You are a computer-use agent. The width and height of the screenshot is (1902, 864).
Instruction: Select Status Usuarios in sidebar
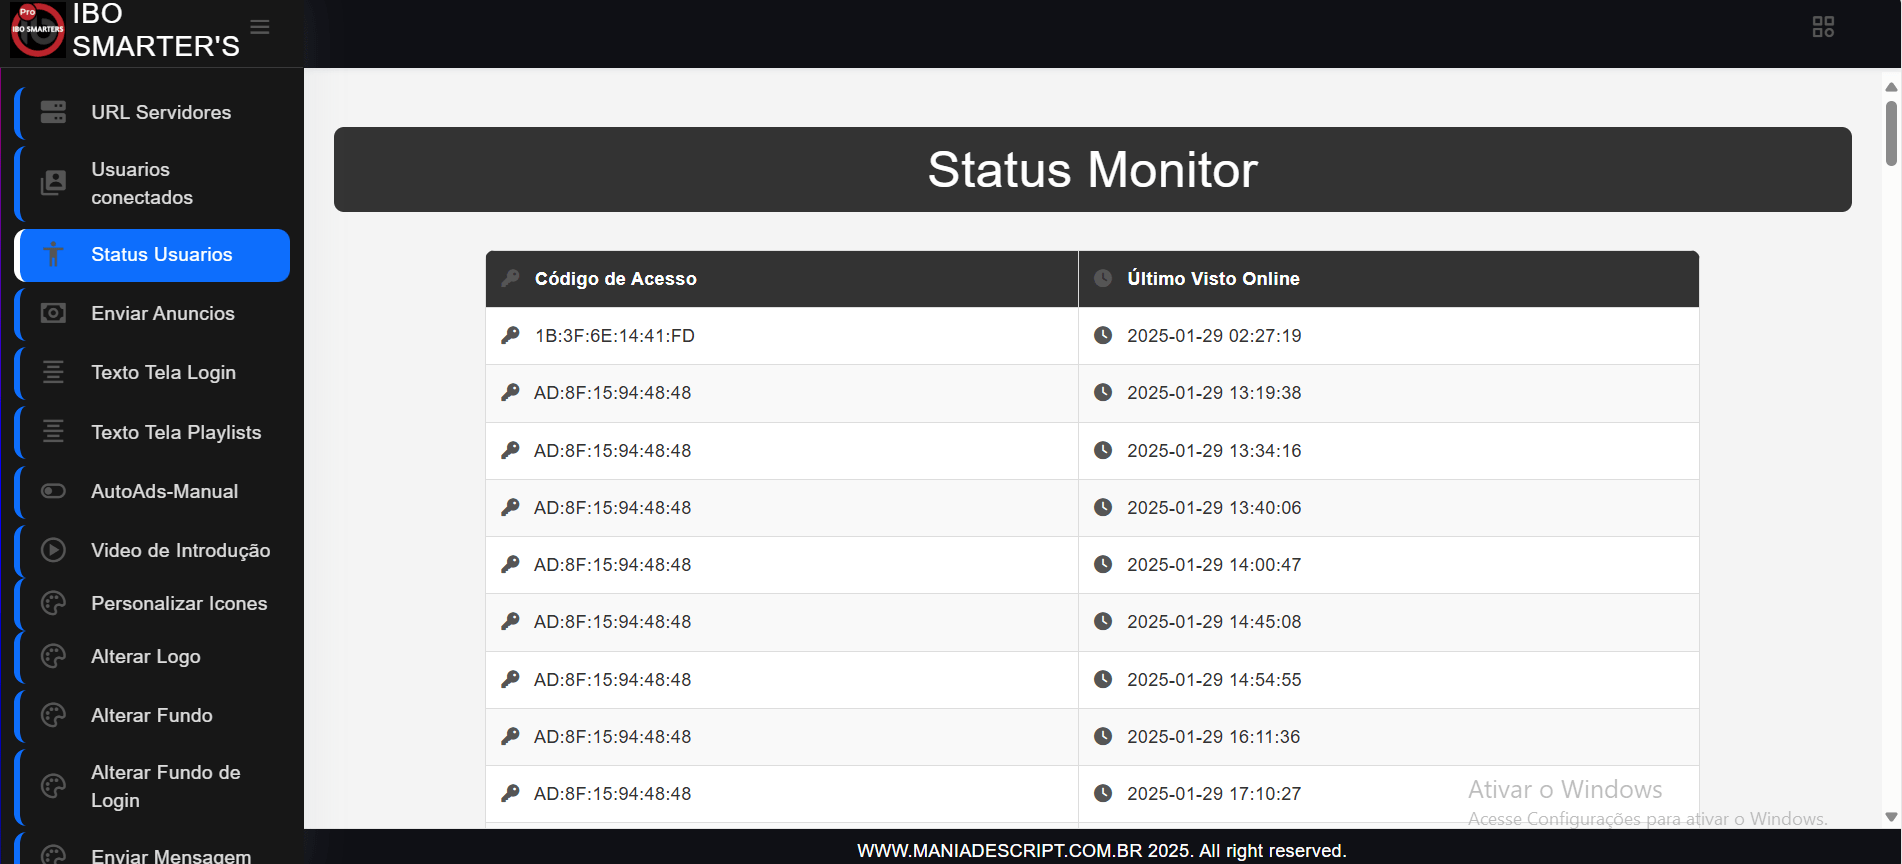tap(161, 255)
